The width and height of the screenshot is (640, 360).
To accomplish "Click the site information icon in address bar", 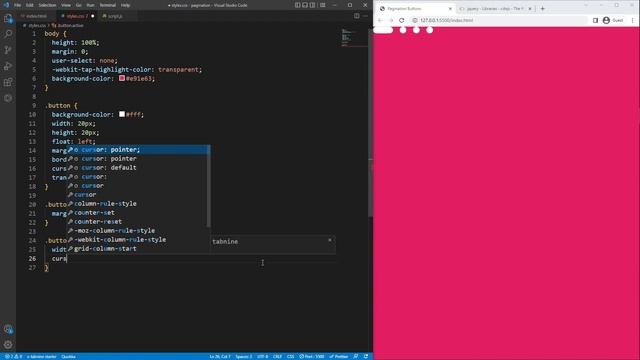I will click(x=415, y=20).
